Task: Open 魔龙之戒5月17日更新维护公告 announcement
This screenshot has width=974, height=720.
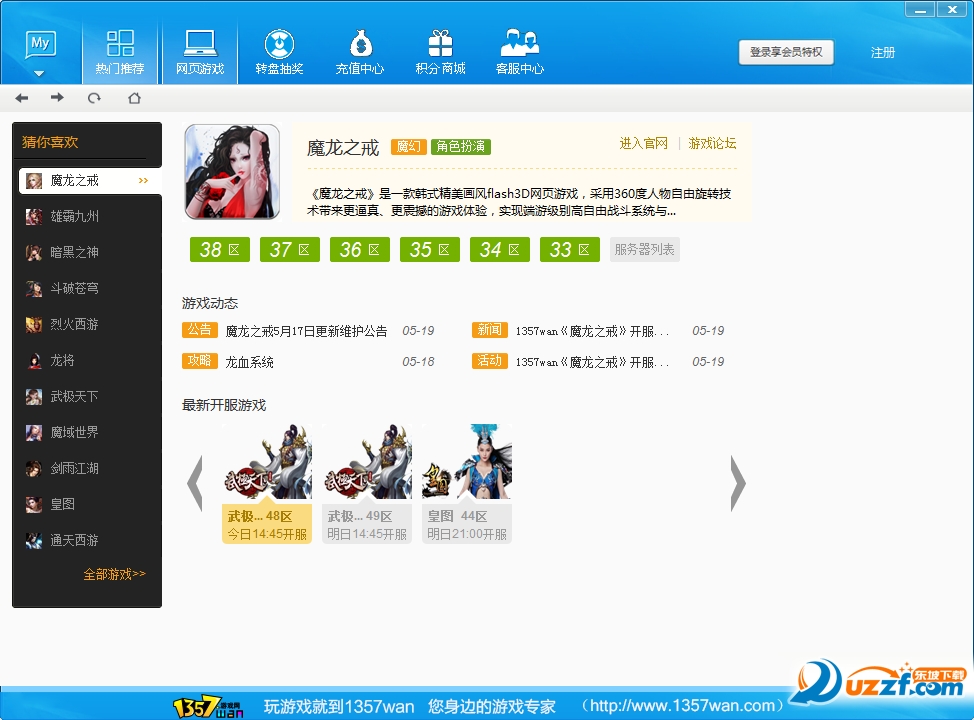Action: 306,331
